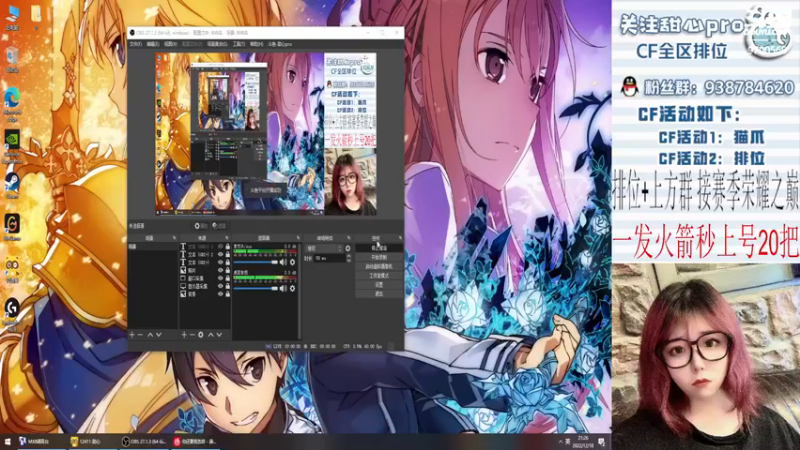The image size is (800, 450).
Task: Open the Recycle Bin desktop icon
Action: click(12, 59)
